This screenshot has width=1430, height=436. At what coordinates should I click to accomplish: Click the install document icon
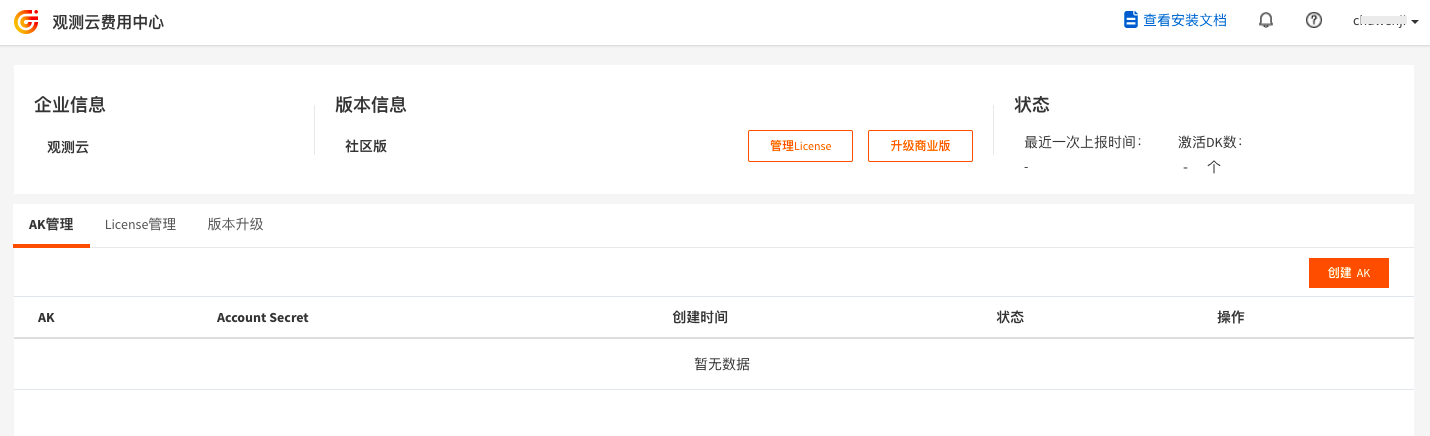pos(1131,20)
